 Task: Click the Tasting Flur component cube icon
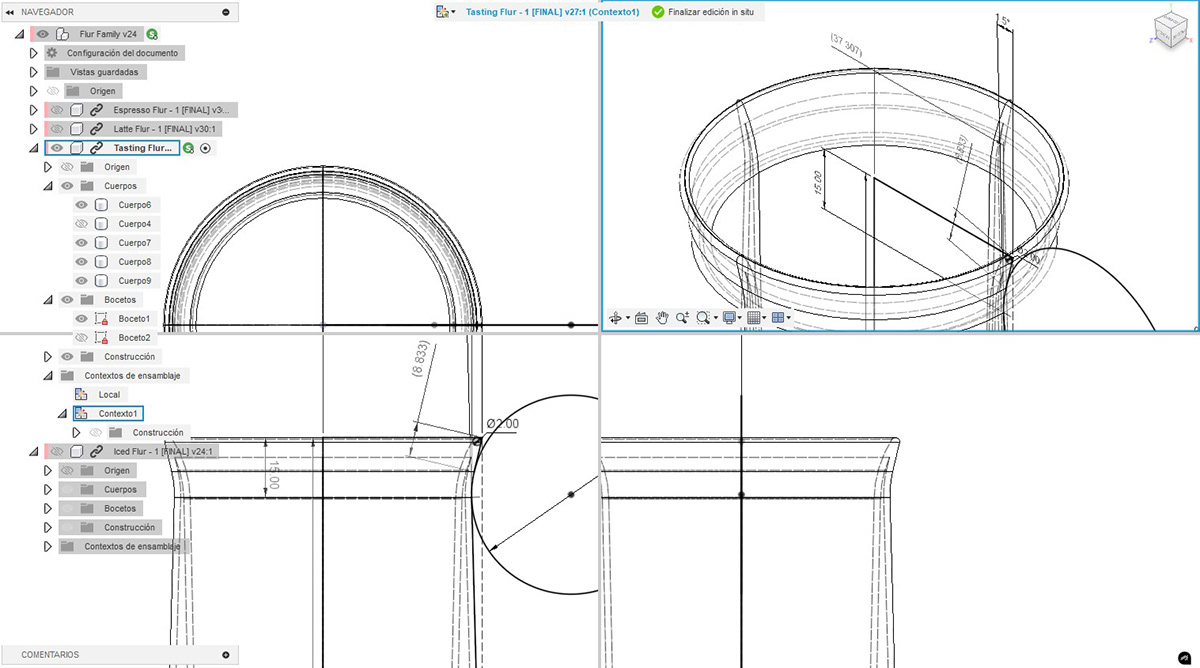click(x=77, y=148)
